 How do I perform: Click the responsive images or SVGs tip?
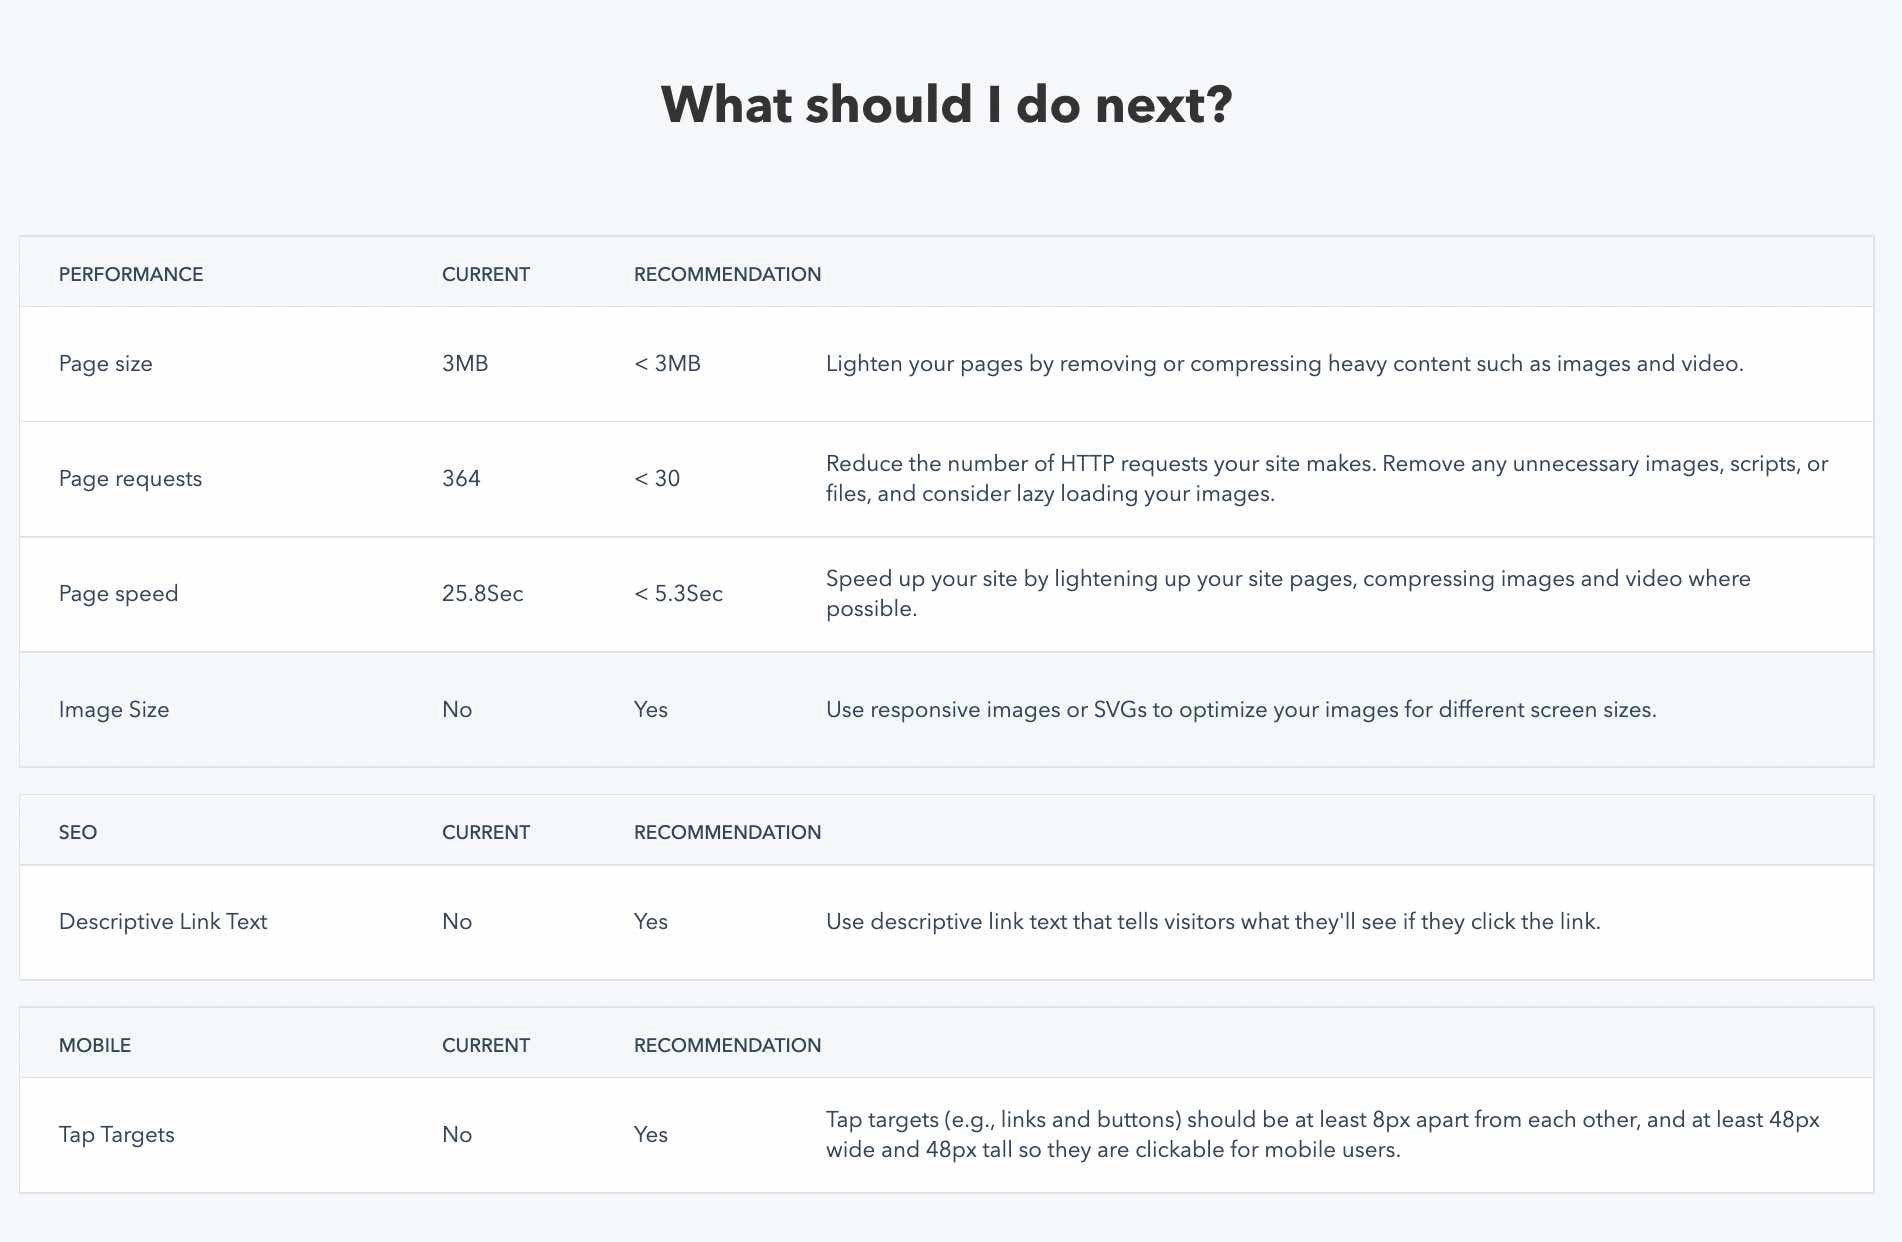pos(1240,710)
